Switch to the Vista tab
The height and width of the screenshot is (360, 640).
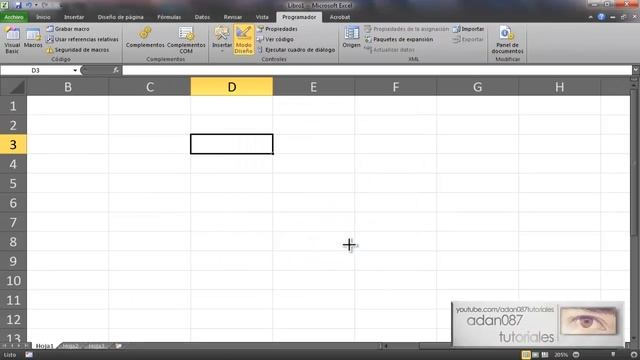[x=262, y=17]
